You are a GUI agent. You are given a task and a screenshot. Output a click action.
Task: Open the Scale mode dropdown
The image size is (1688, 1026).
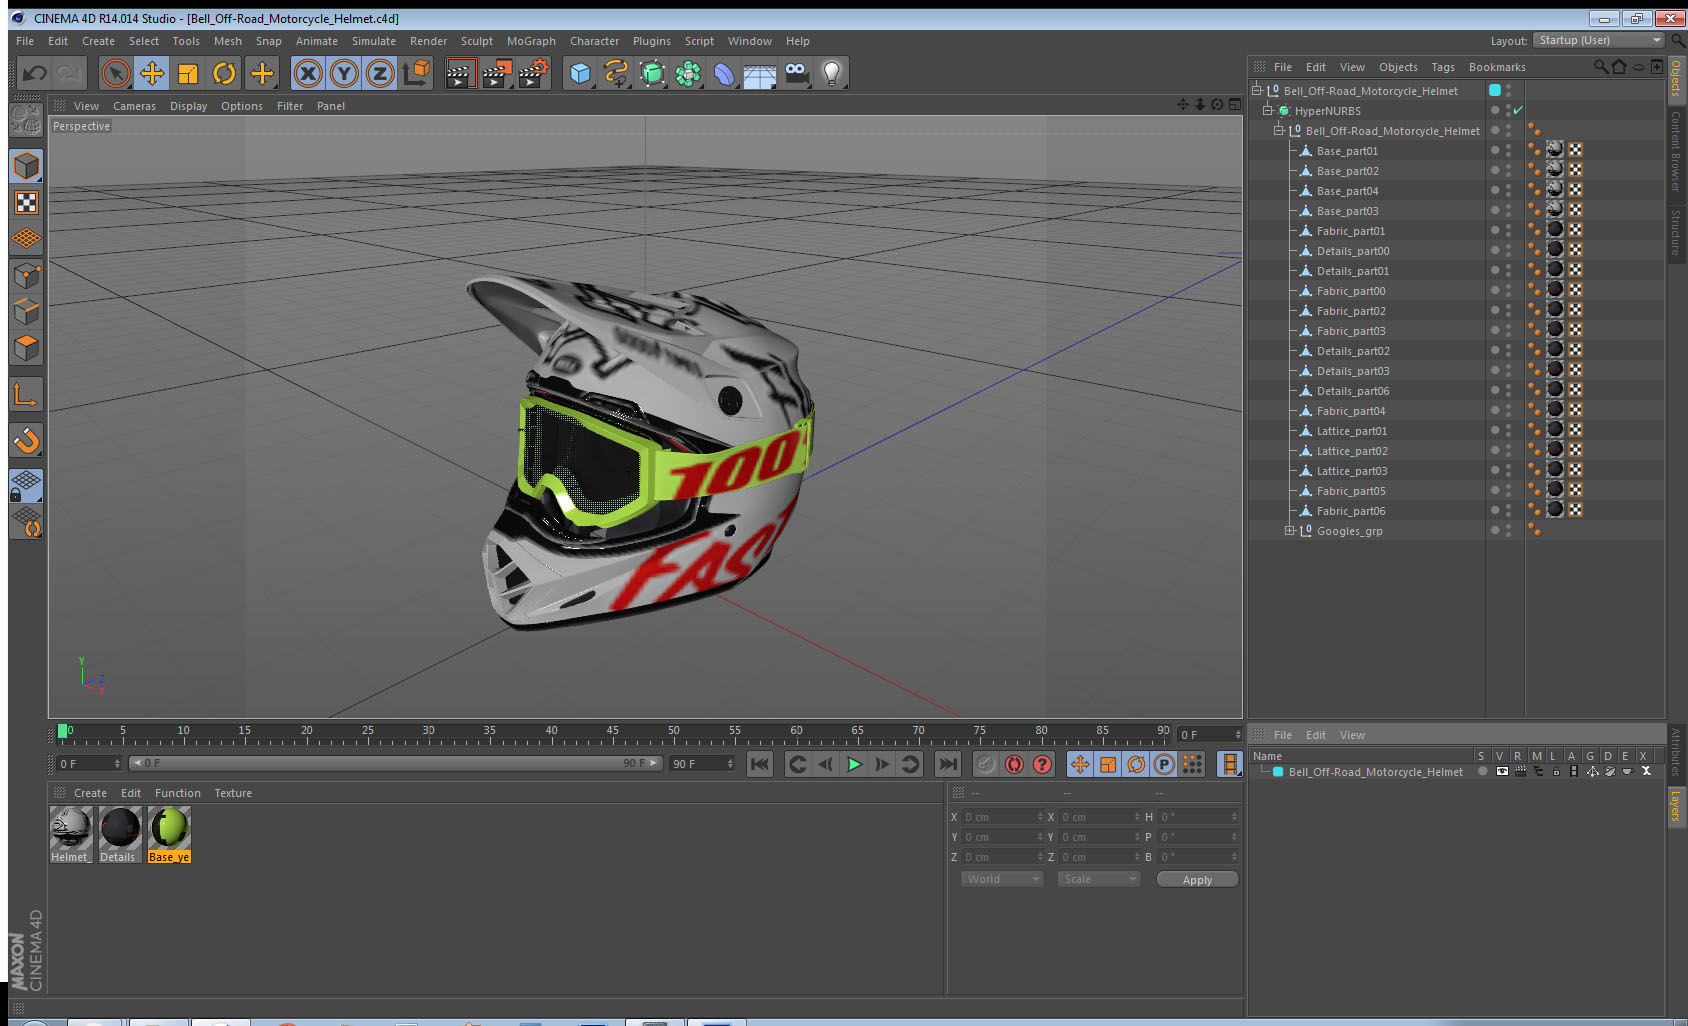click(1099, 879)
